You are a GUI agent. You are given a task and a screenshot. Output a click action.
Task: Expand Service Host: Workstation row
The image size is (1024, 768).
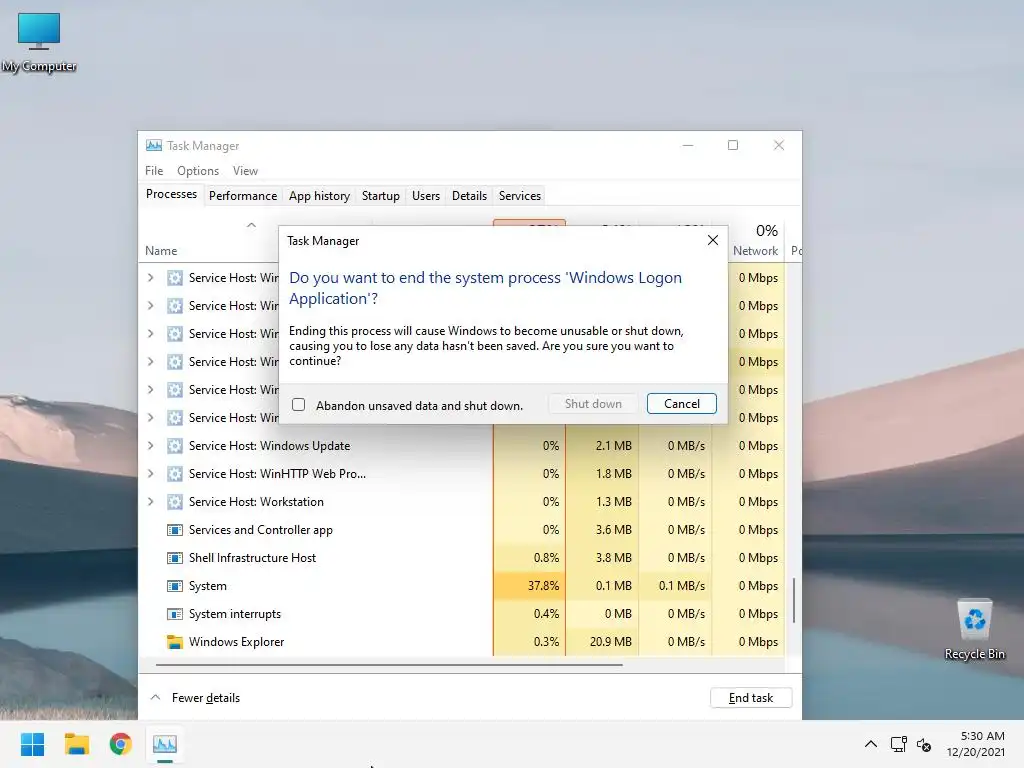(x=151, y=502)
